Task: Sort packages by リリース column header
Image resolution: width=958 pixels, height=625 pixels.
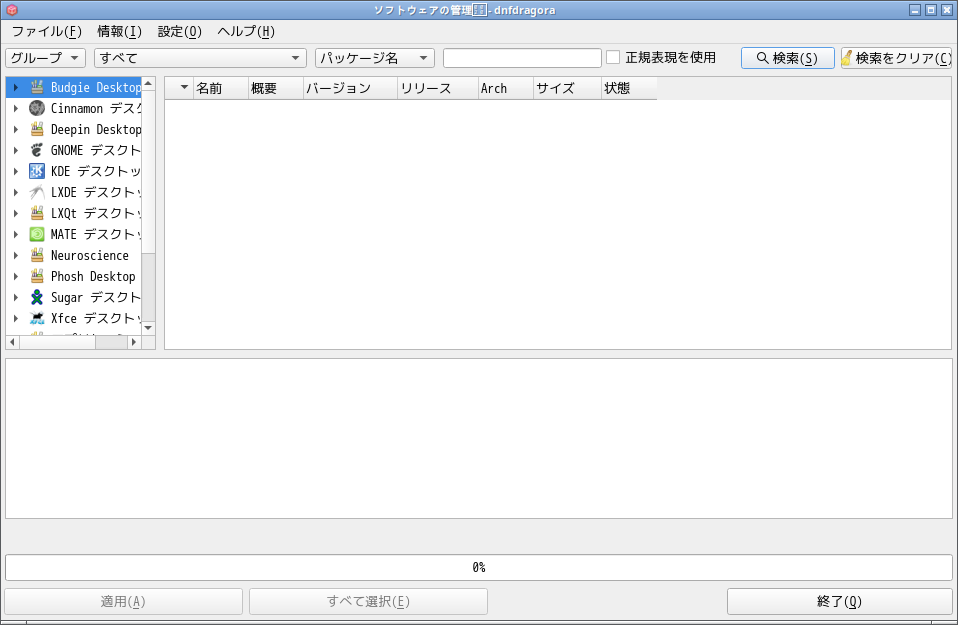Action: pos(438,89)
